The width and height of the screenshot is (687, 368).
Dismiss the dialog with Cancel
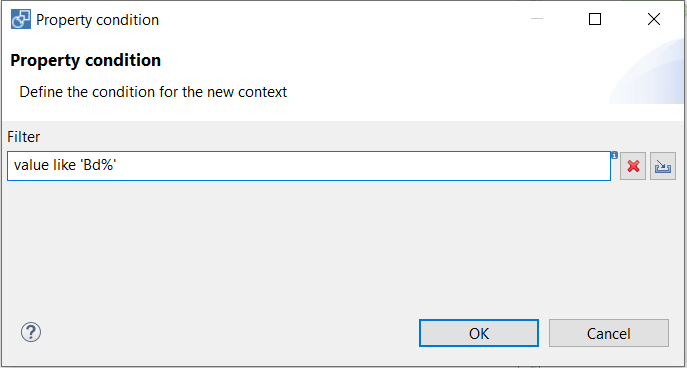click(609, 333)
